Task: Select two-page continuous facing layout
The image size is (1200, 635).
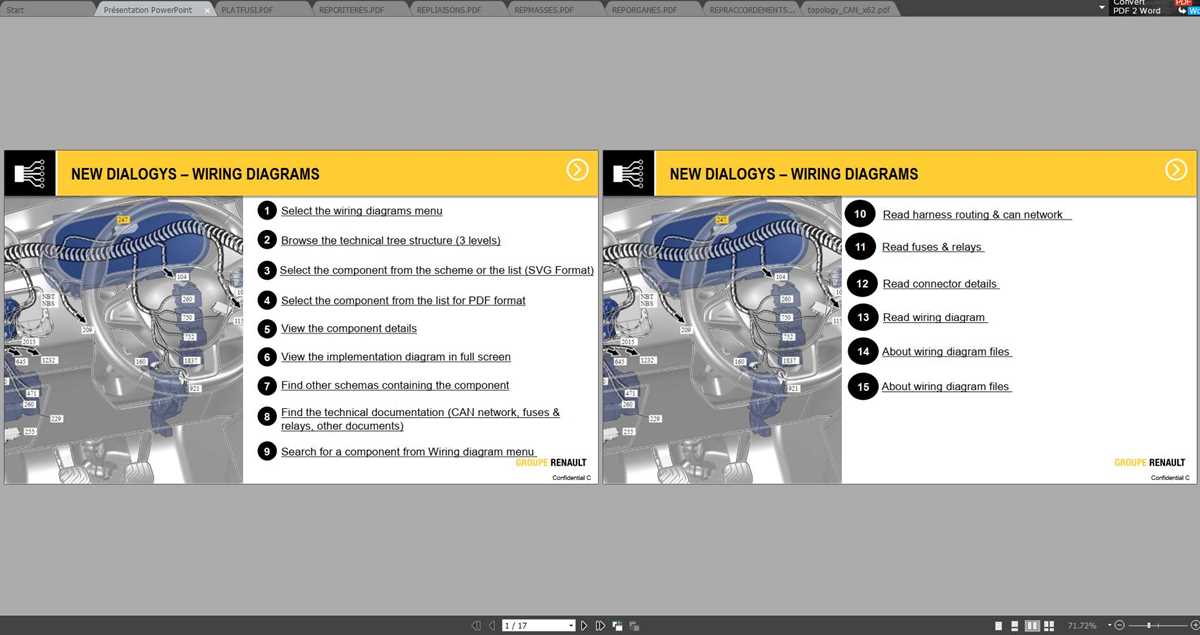Action: click(x=1049, y=626)
